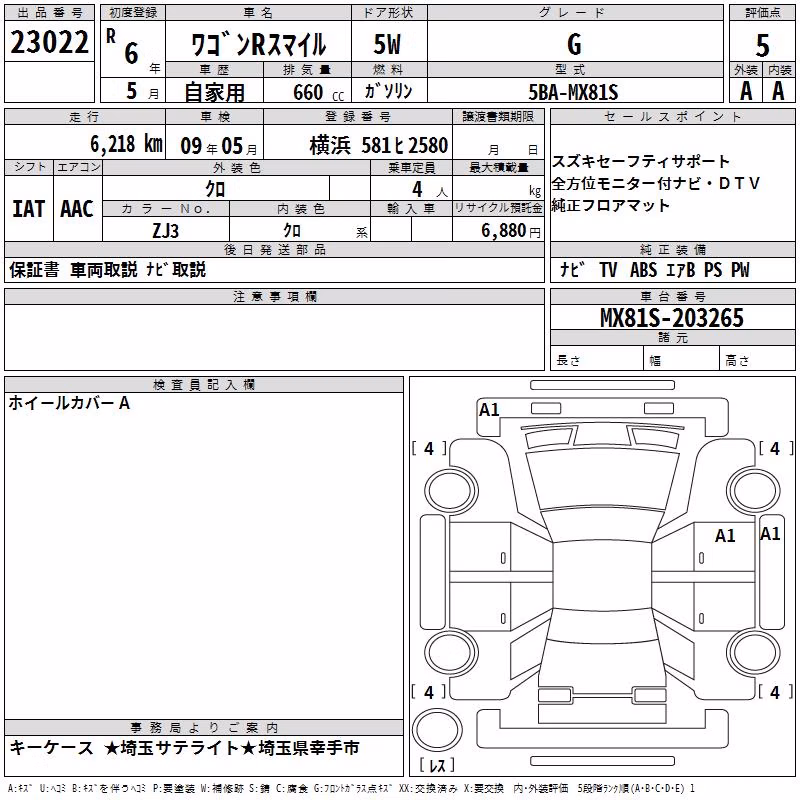Select the recycle deposit 6,880 yen
The image size is (800, 800).
tap(511, 231)
